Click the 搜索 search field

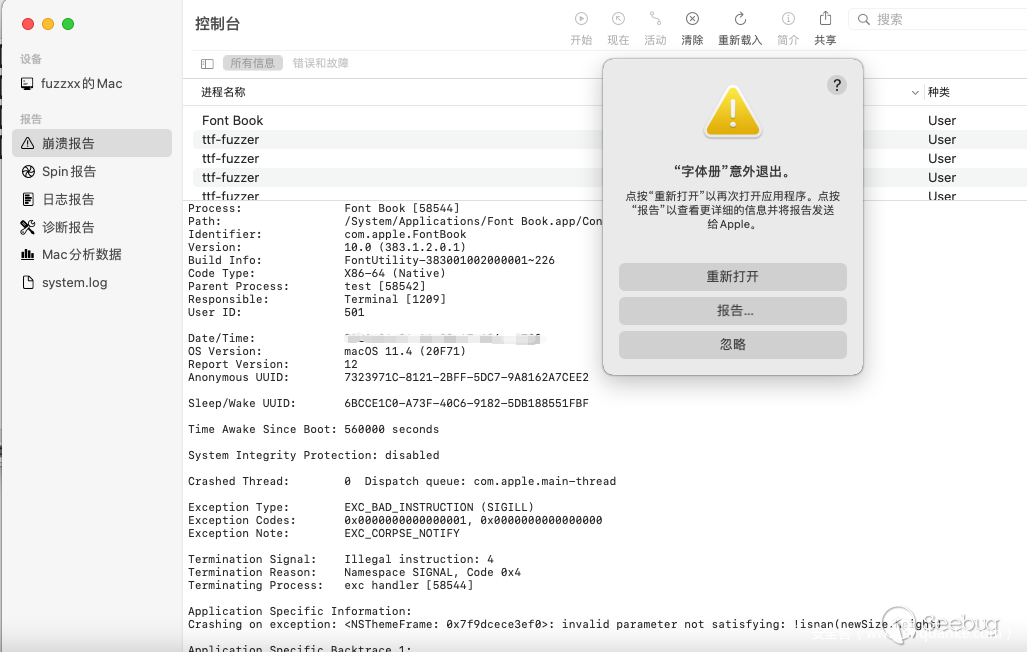[940, 19]
